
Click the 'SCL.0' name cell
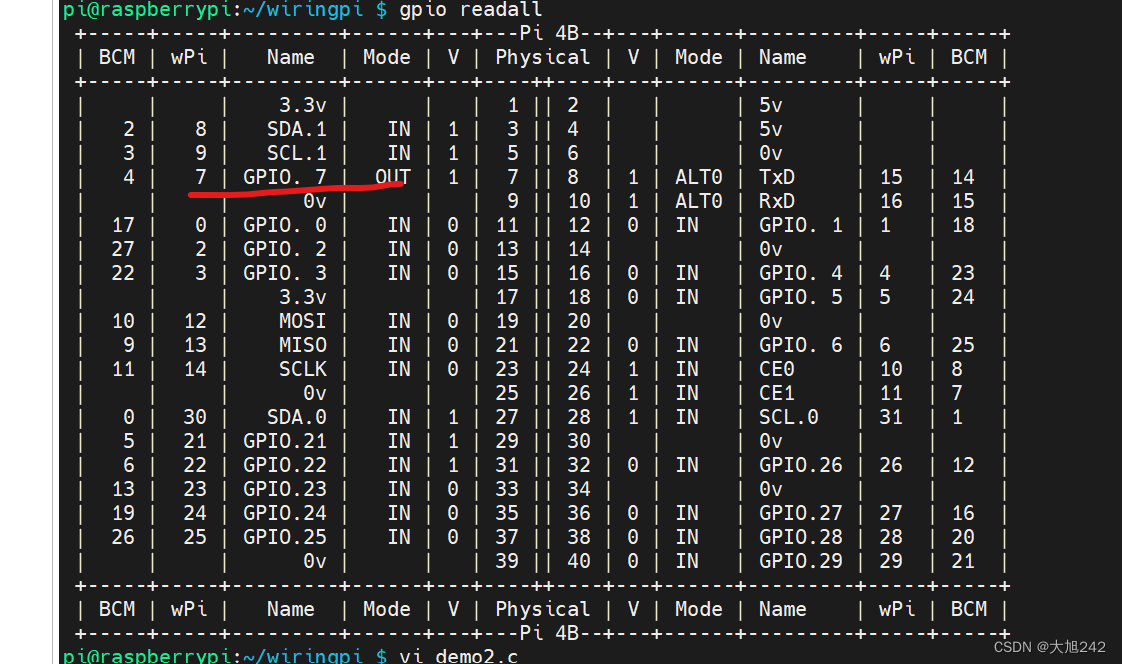click(789, 417)
